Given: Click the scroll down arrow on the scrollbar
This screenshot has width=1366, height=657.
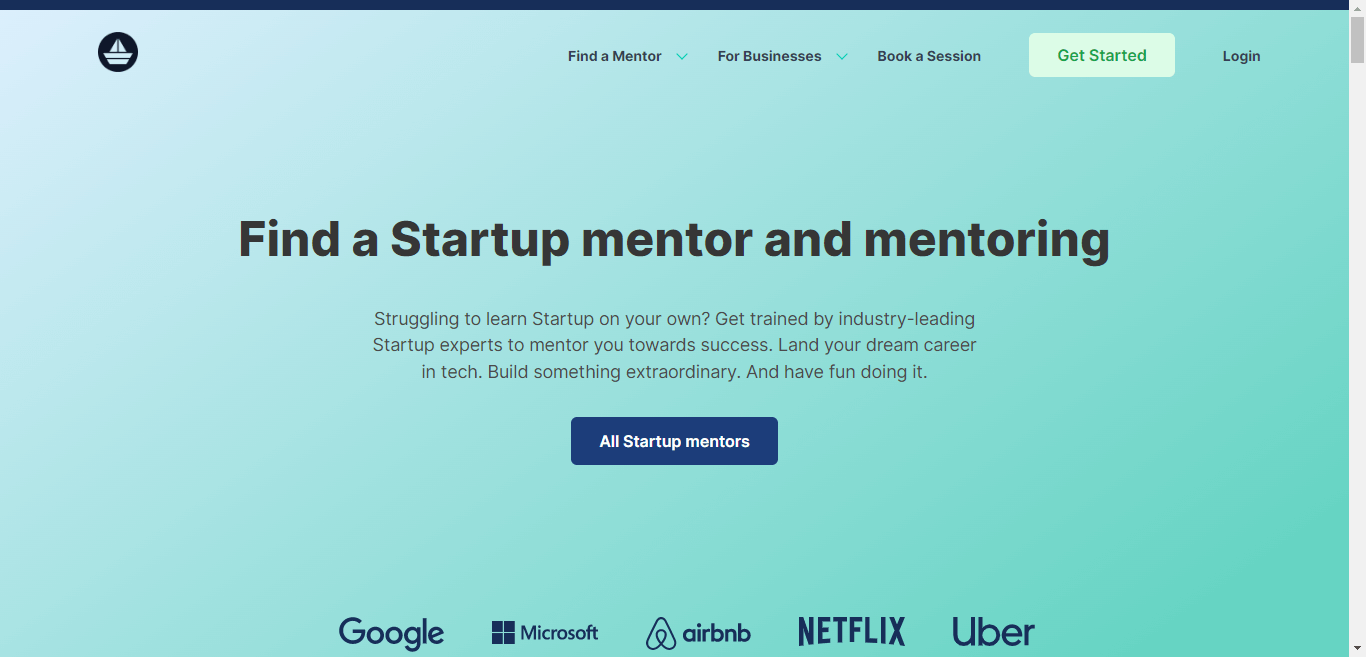Looking at the screenshot, I should point(1358,649).
